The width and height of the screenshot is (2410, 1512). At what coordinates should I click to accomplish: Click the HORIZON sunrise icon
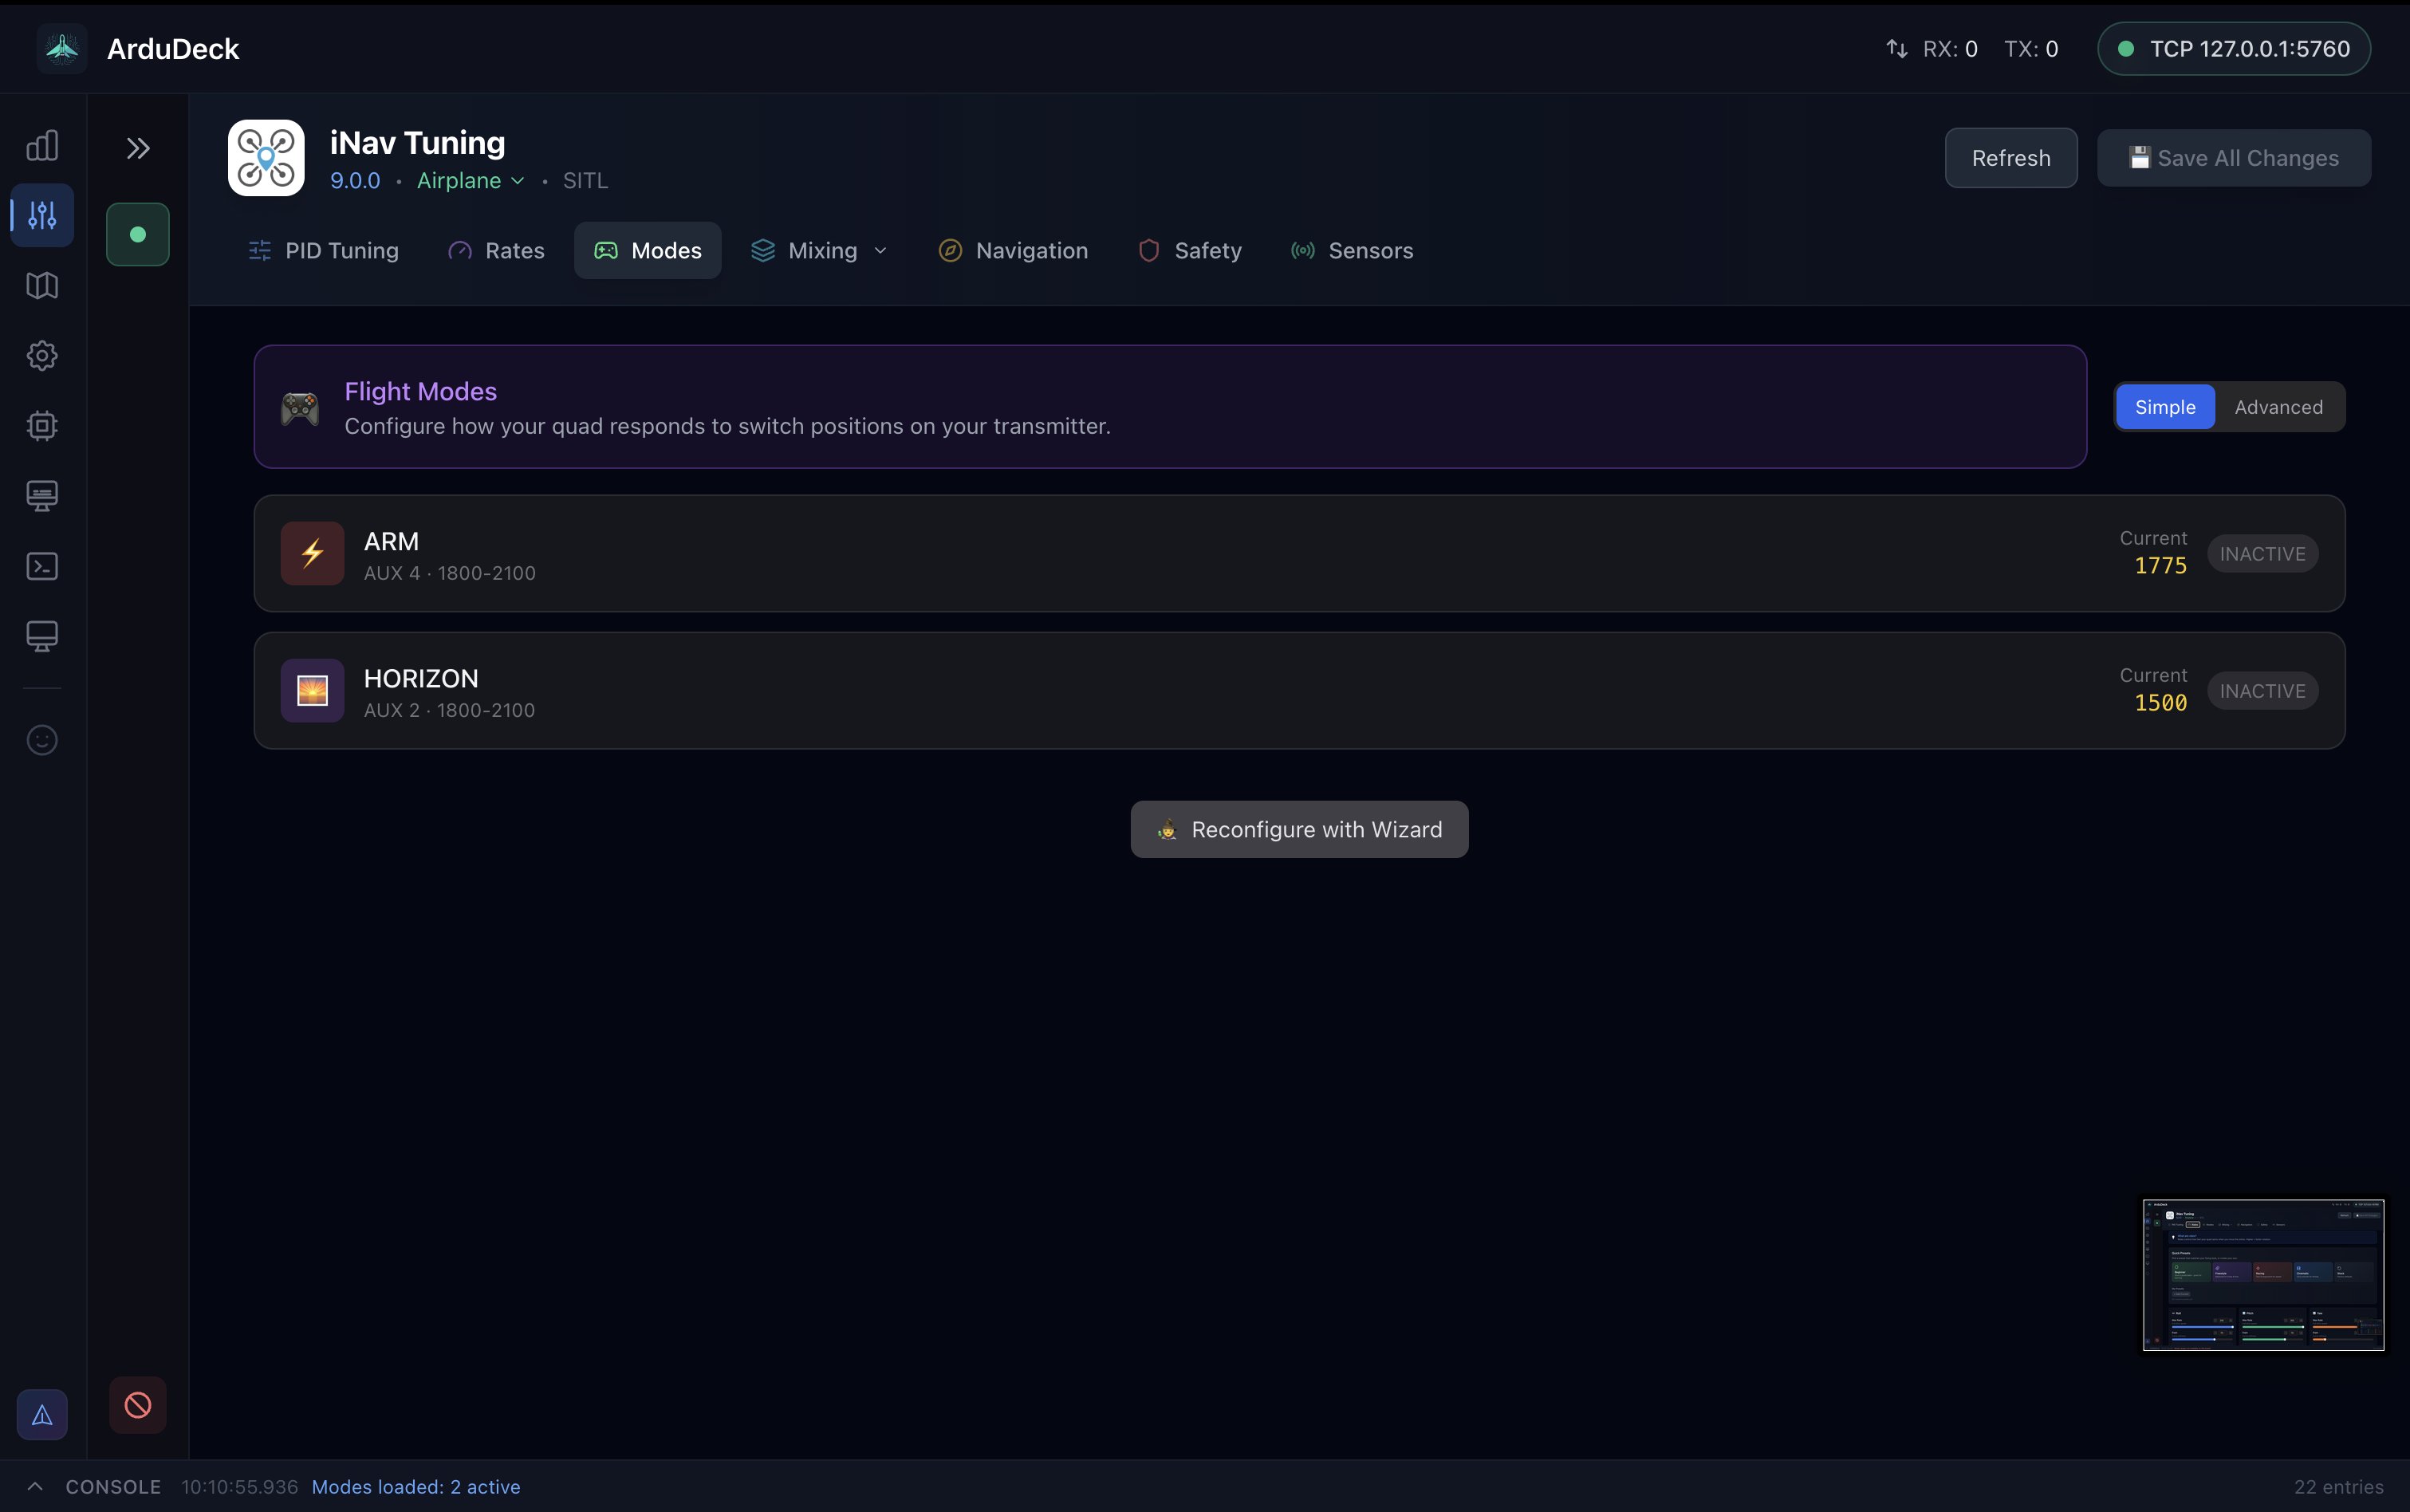[x=313, y=690]
